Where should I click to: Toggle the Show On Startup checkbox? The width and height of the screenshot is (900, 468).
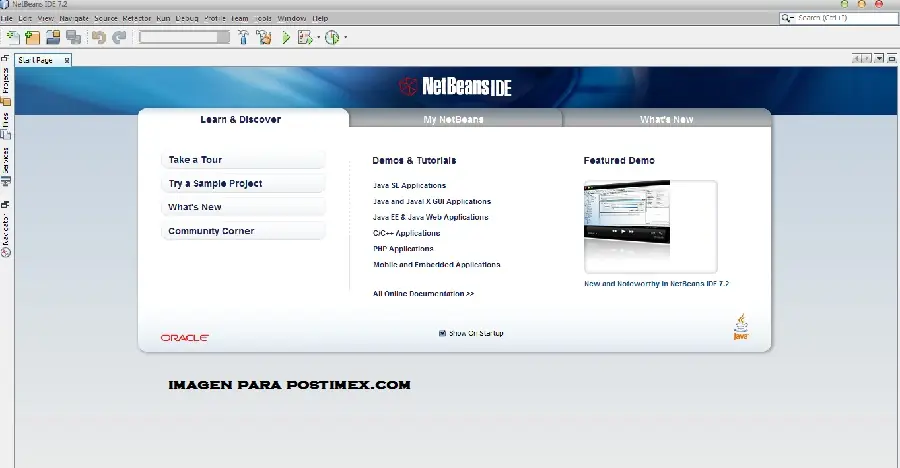442,333
